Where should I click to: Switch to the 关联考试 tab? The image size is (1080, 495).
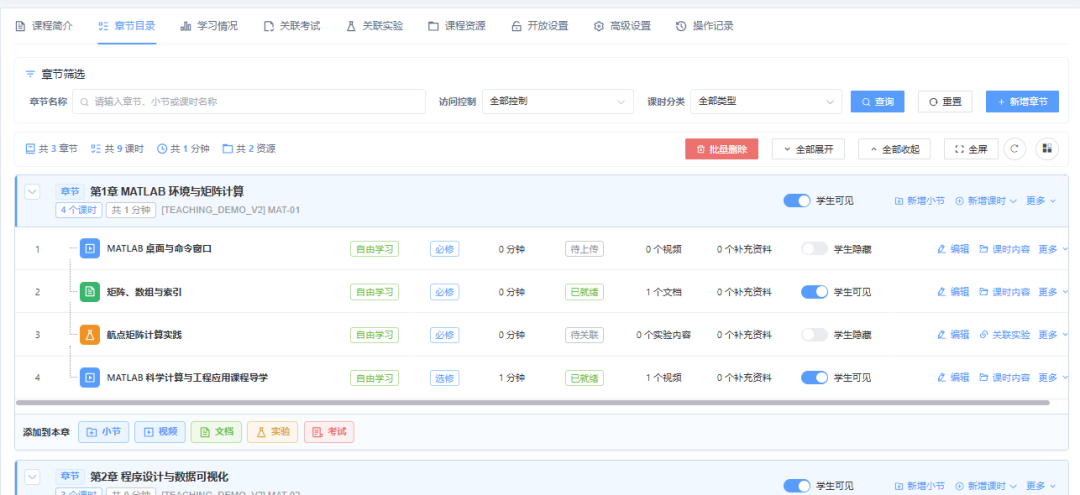pyautogui.click(x=292, y=26)
